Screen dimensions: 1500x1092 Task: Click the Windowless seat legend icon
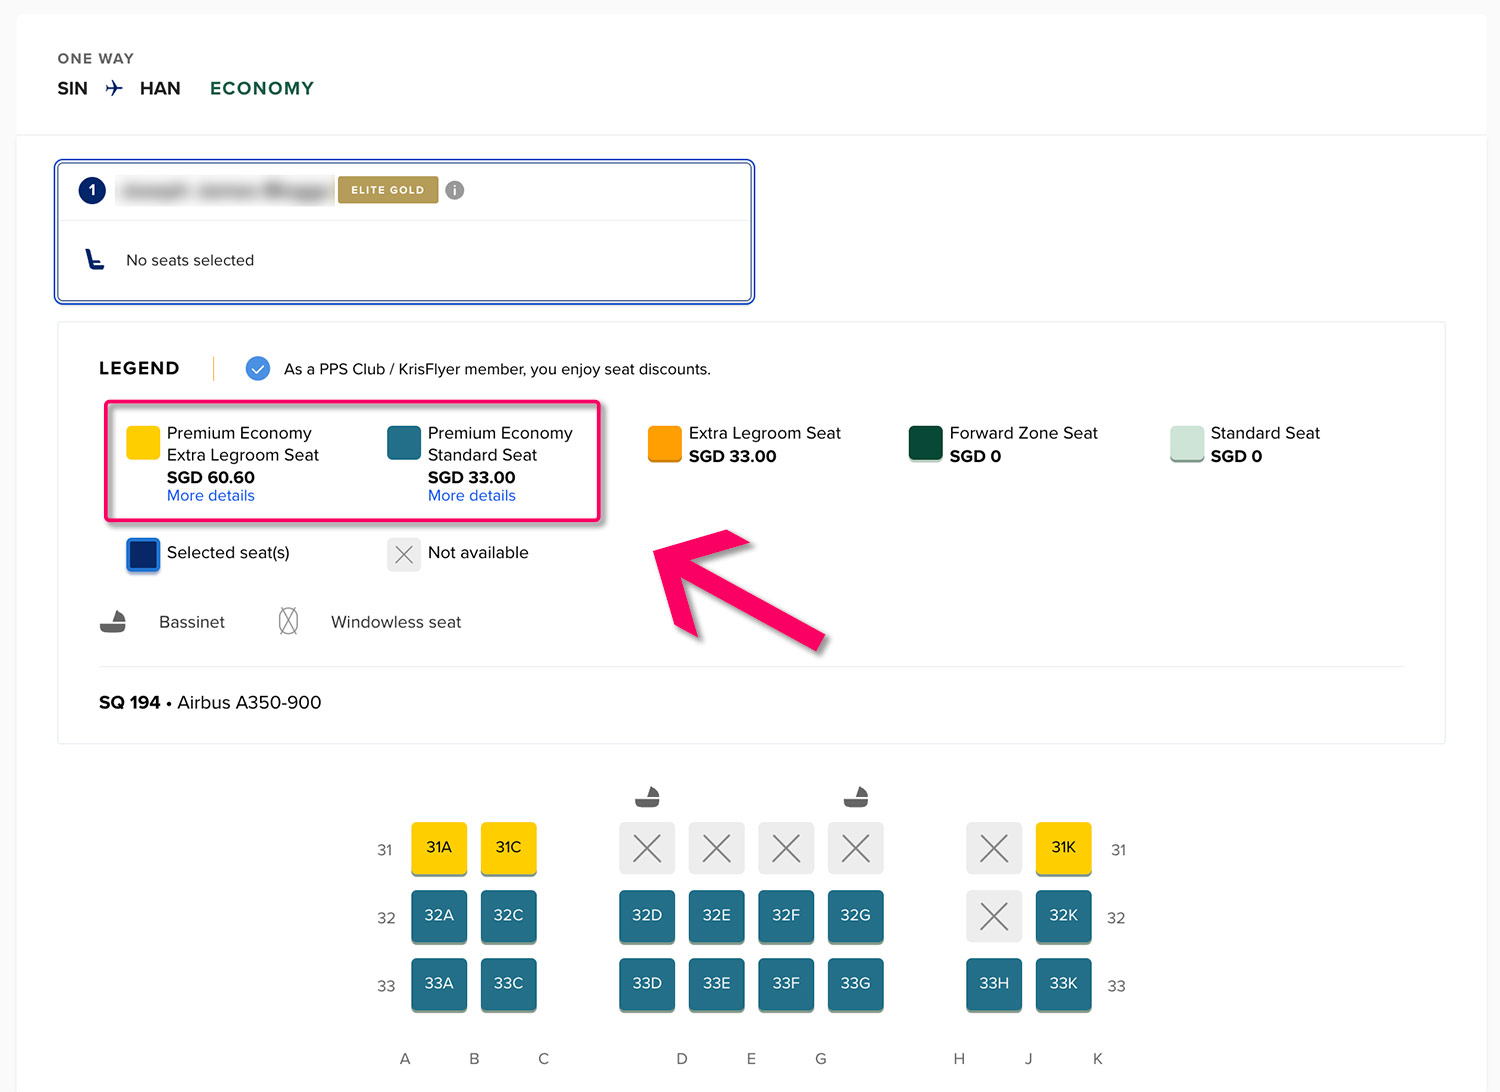point(288,622)
